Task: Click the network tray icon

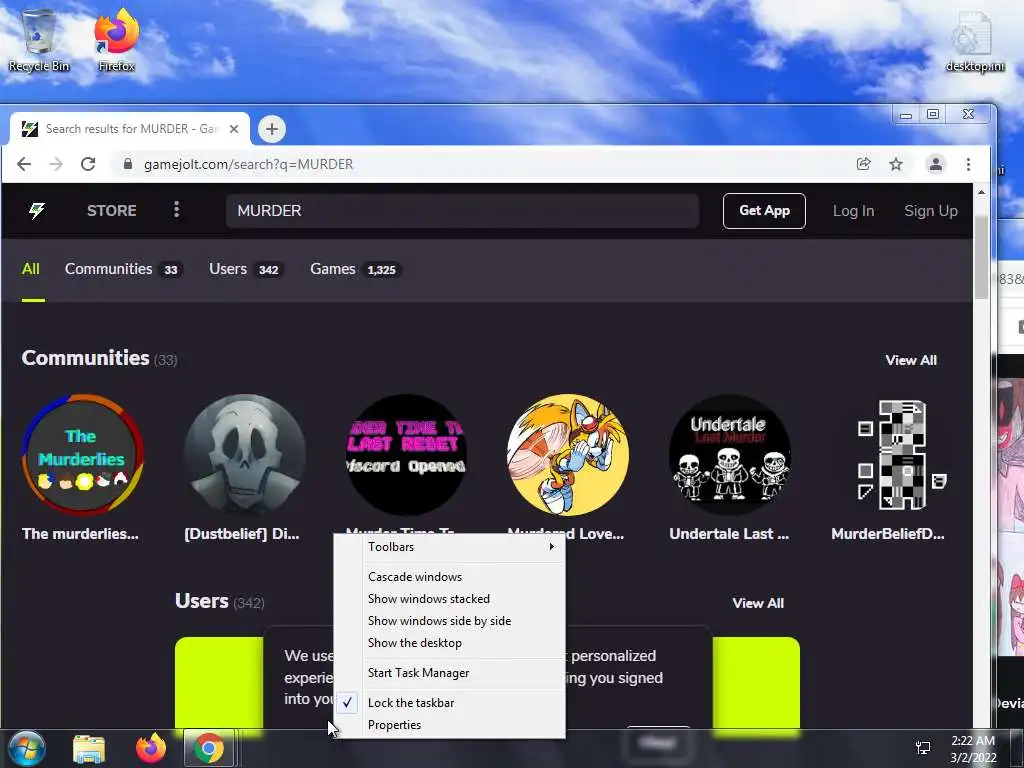Action: click(x=923, y=748)
